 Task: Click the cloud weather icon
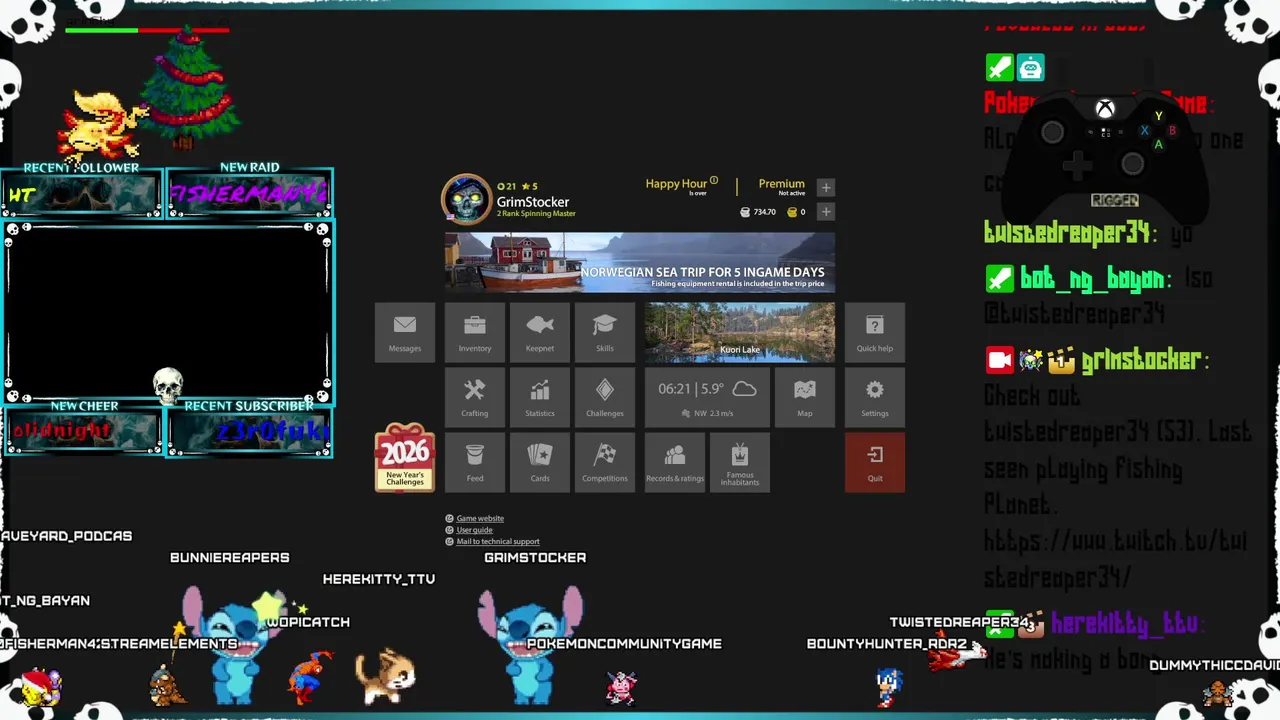coord(745,389)
